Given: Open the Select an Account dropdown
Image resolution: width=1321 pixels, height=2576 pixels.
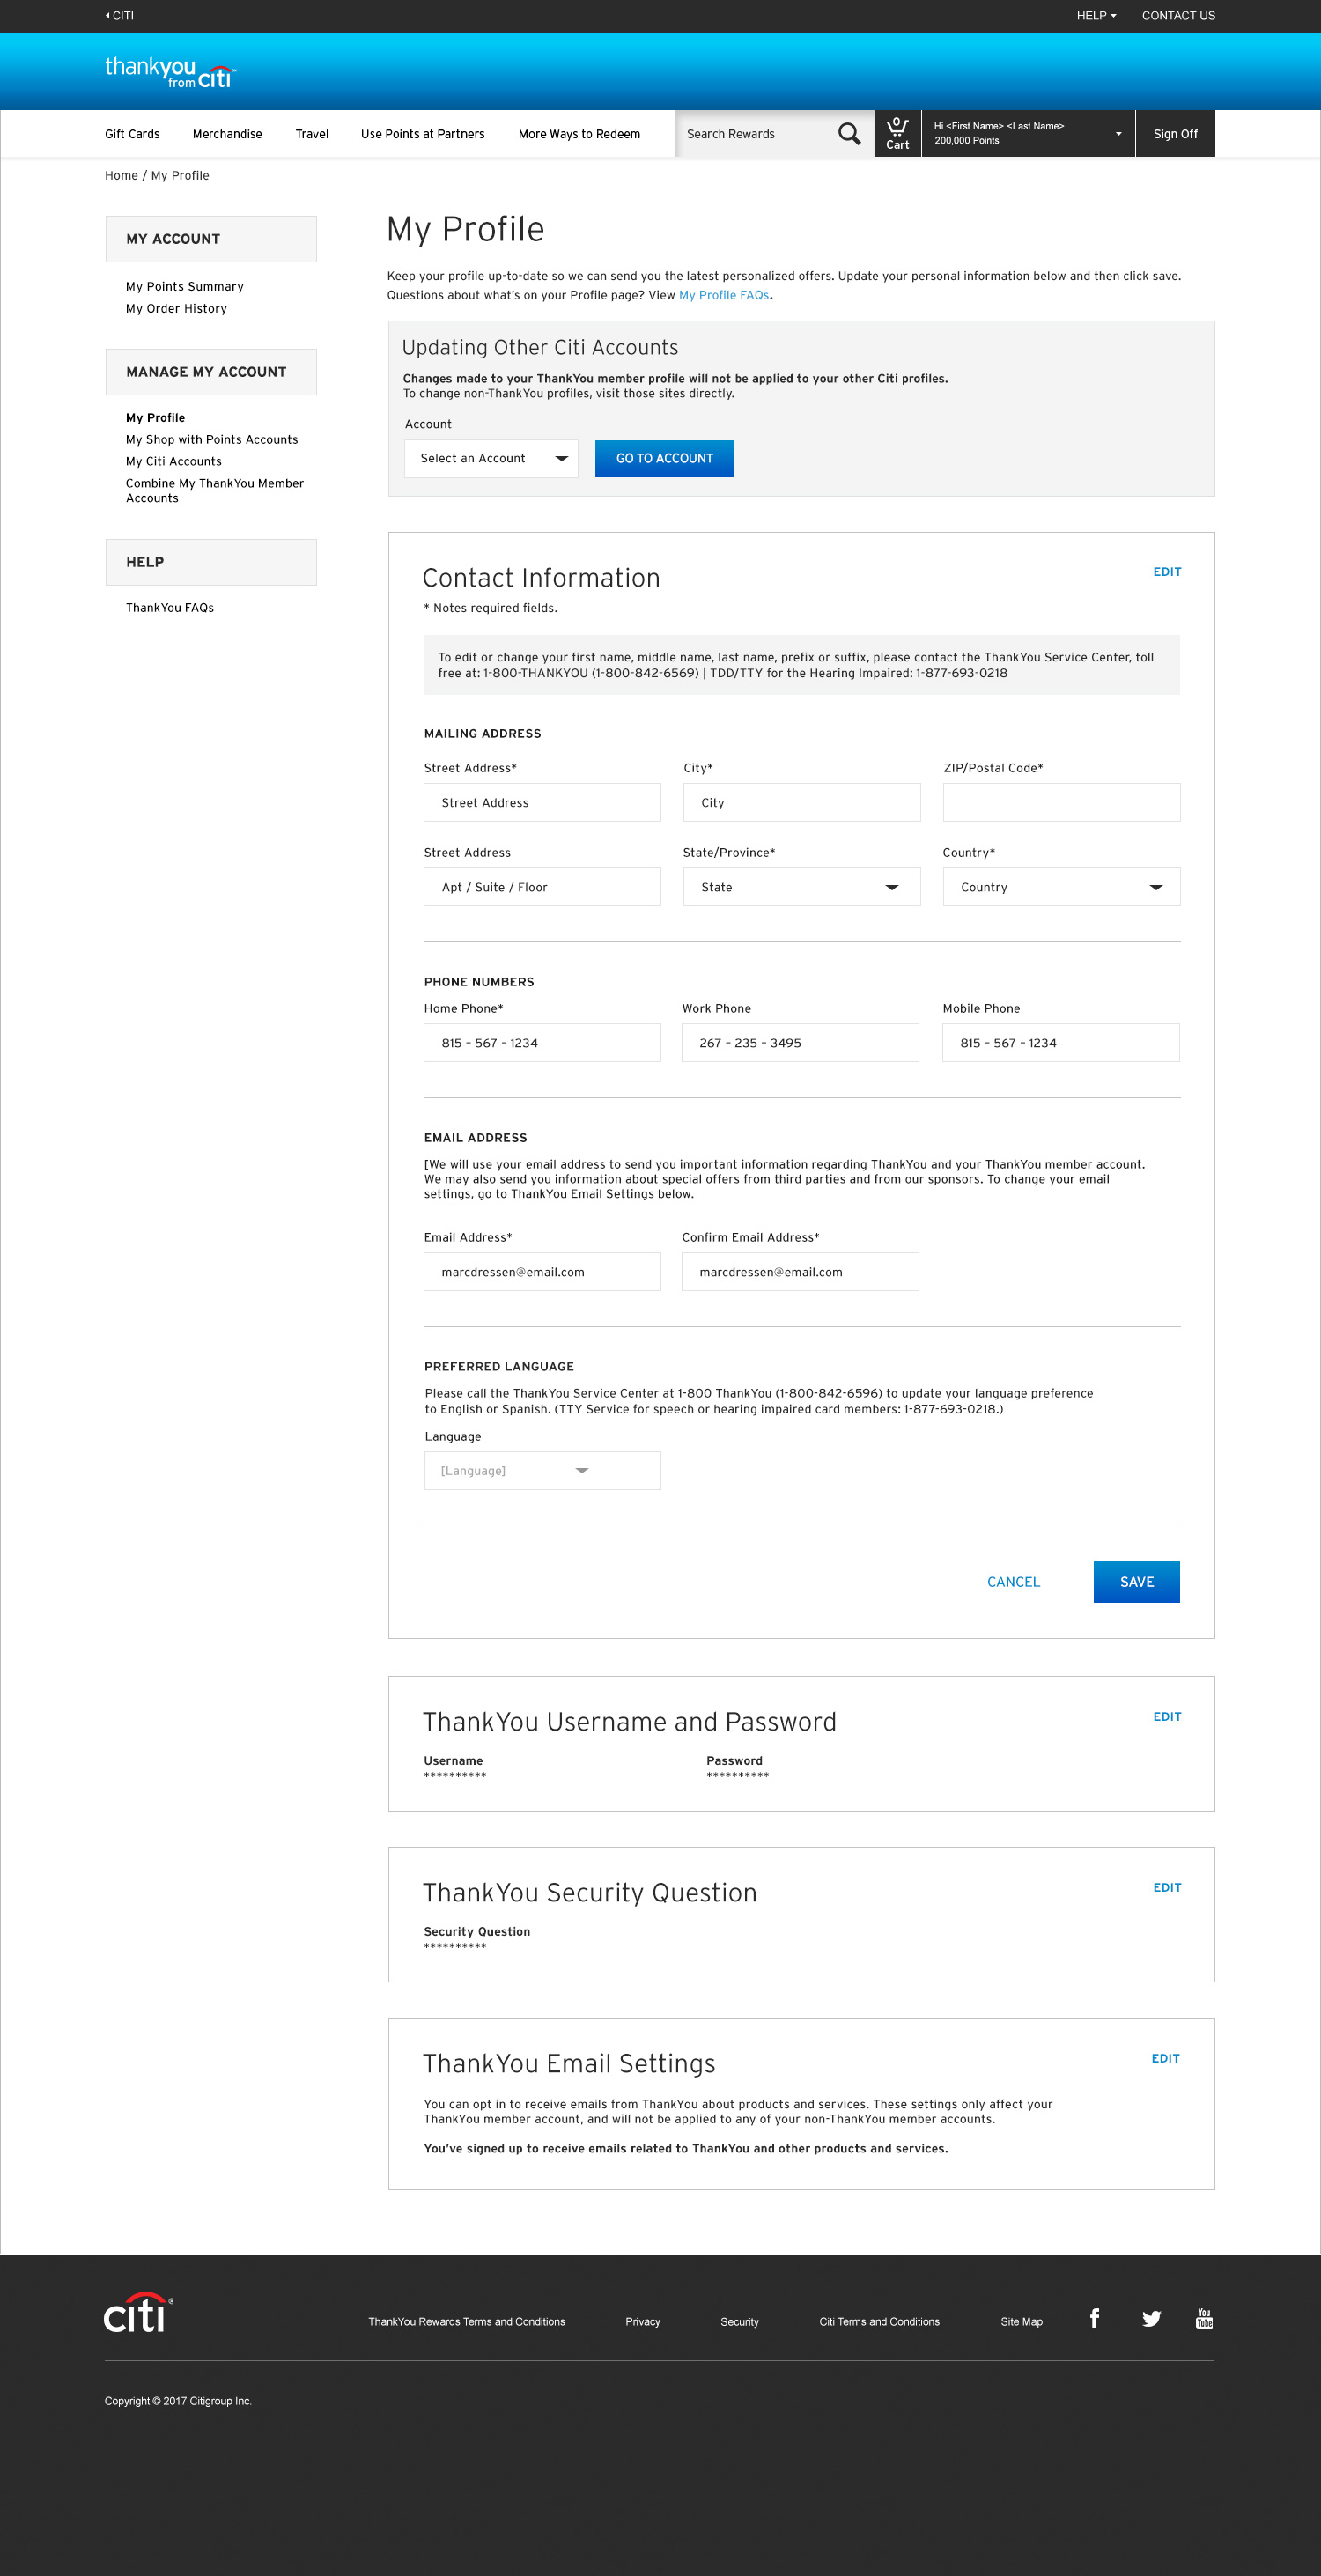Looking at the screenshot, I should click(x=491, y=459).
